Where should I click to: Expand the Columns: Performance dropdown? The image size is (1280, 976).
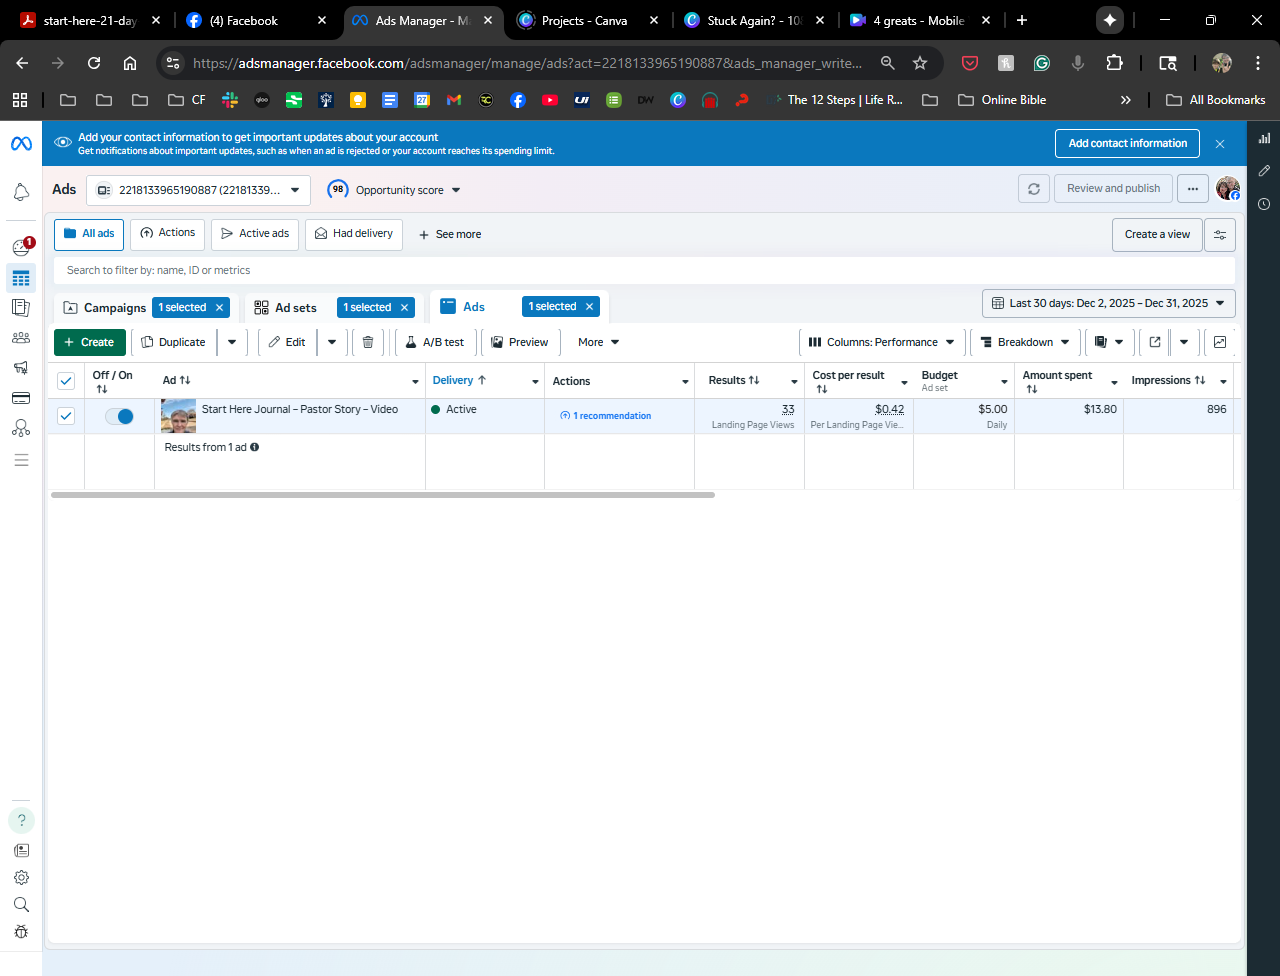click(x=882, y=342)
